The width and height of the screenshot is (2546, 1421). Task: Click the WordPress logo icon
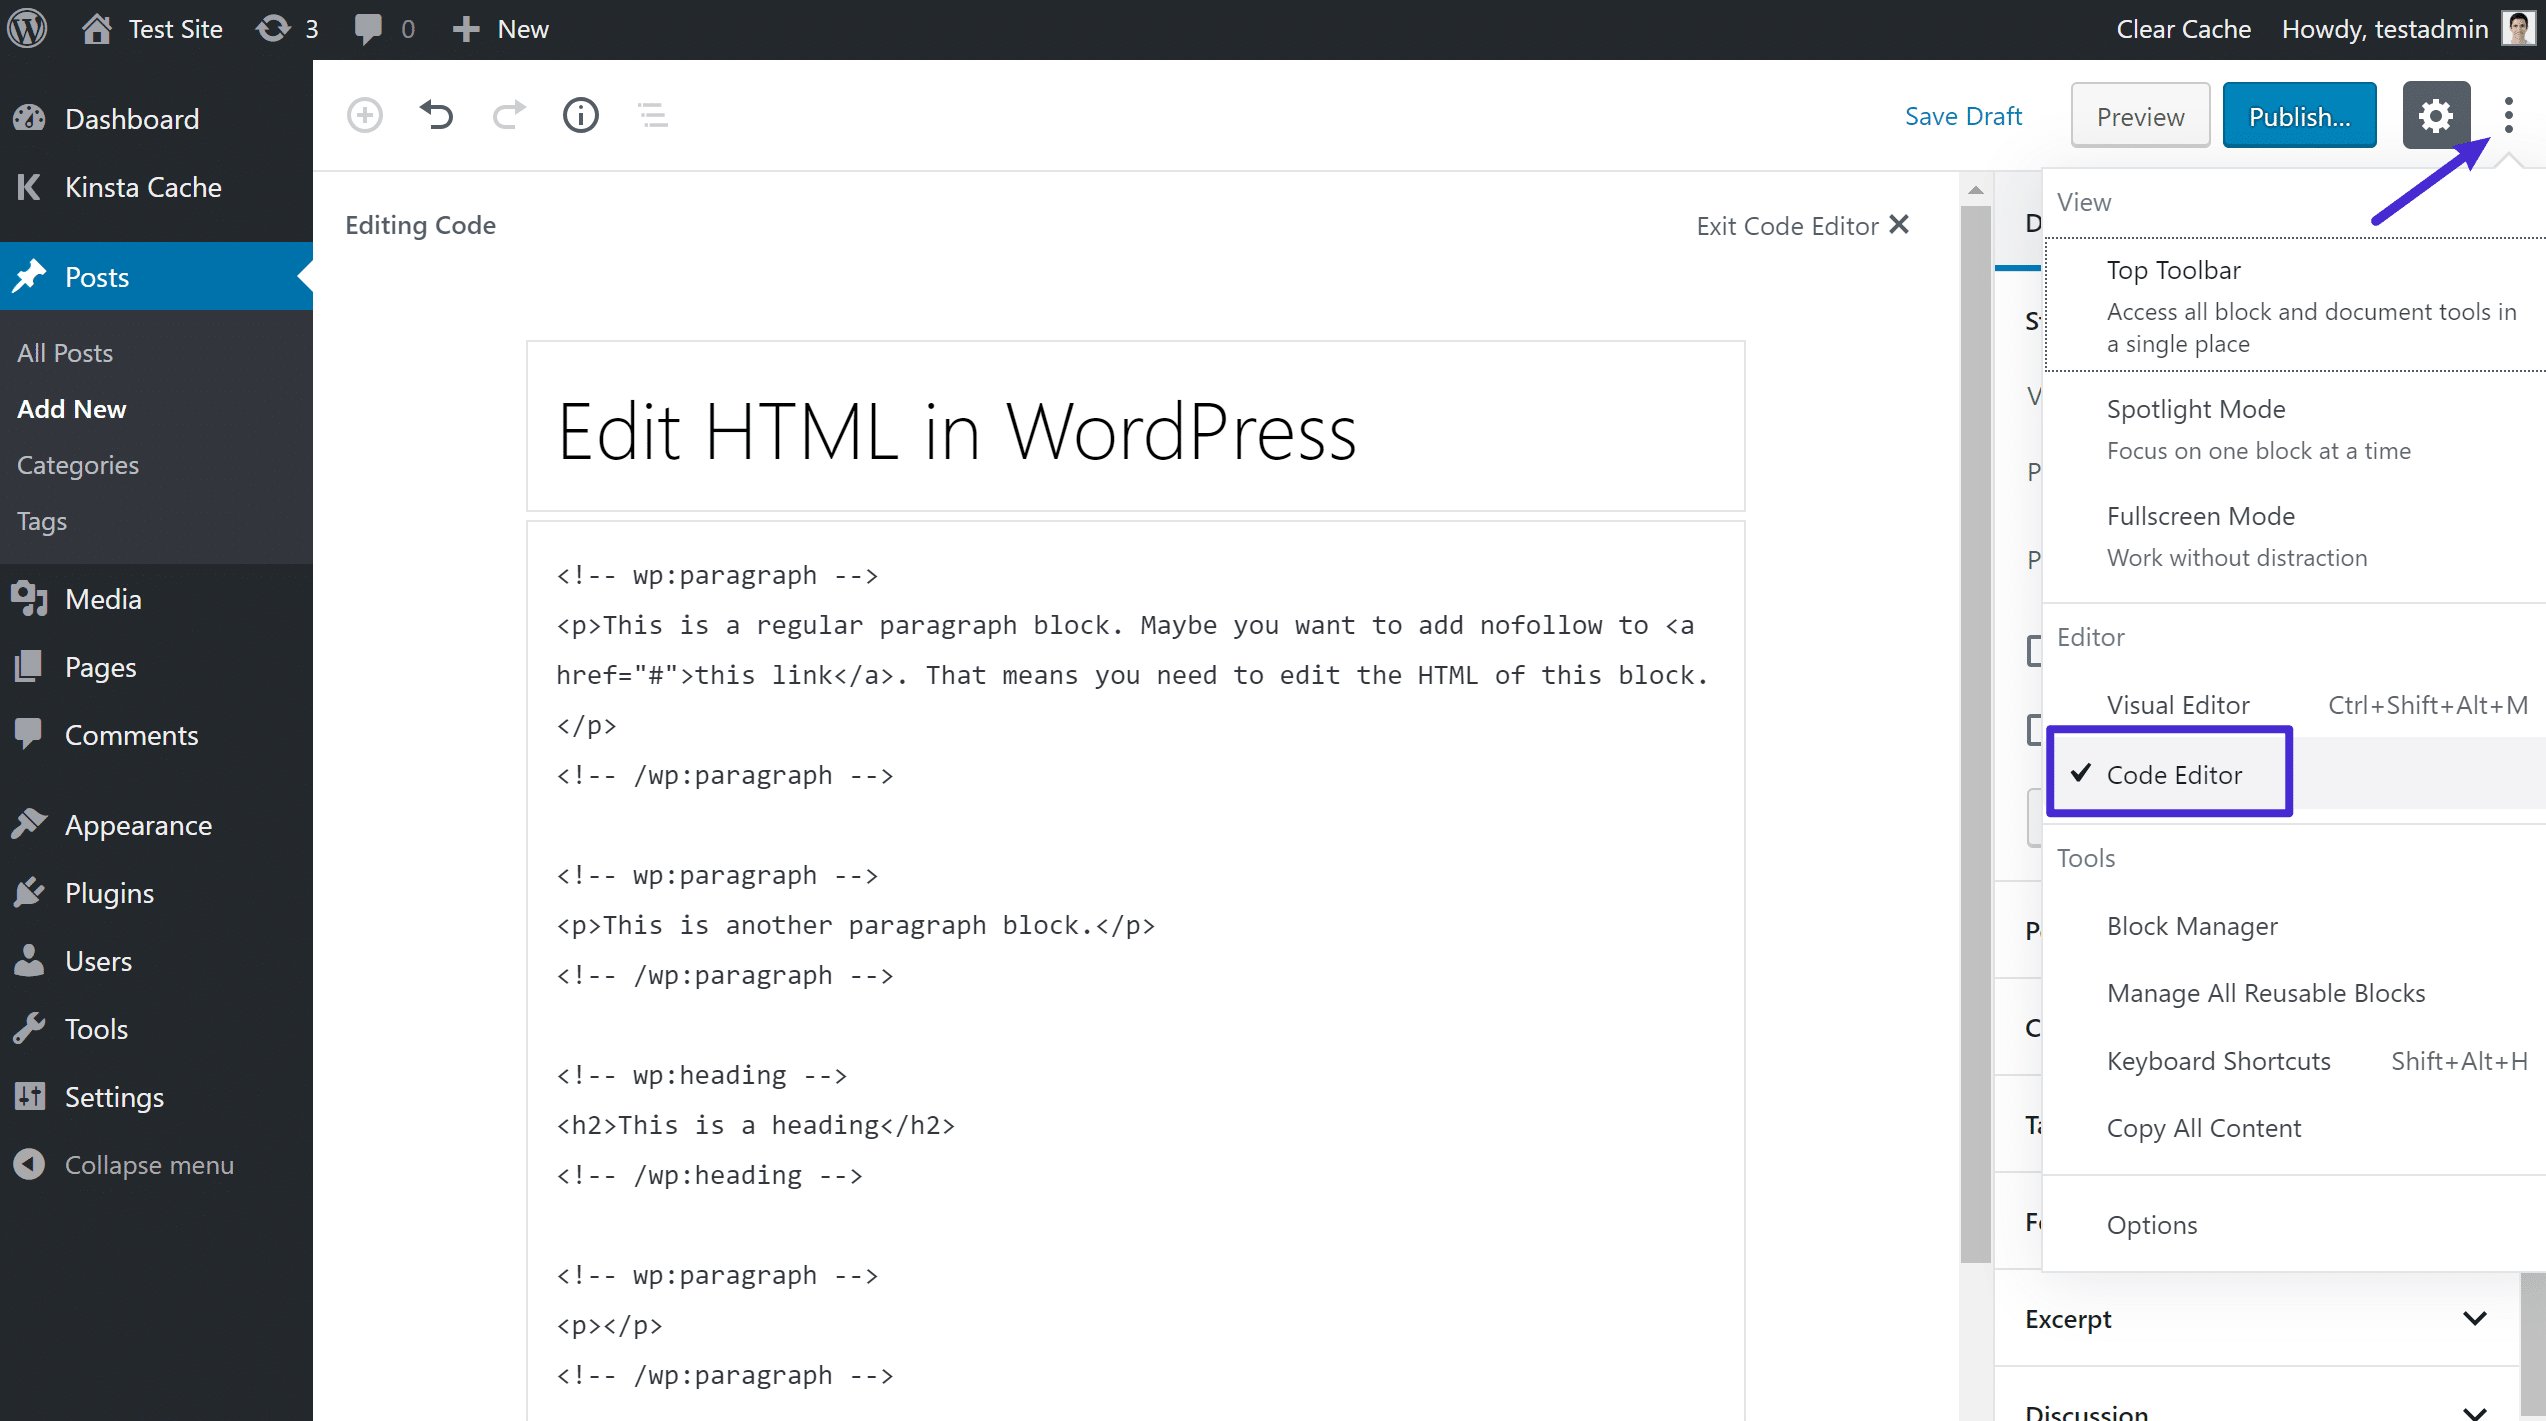[30, 28]
